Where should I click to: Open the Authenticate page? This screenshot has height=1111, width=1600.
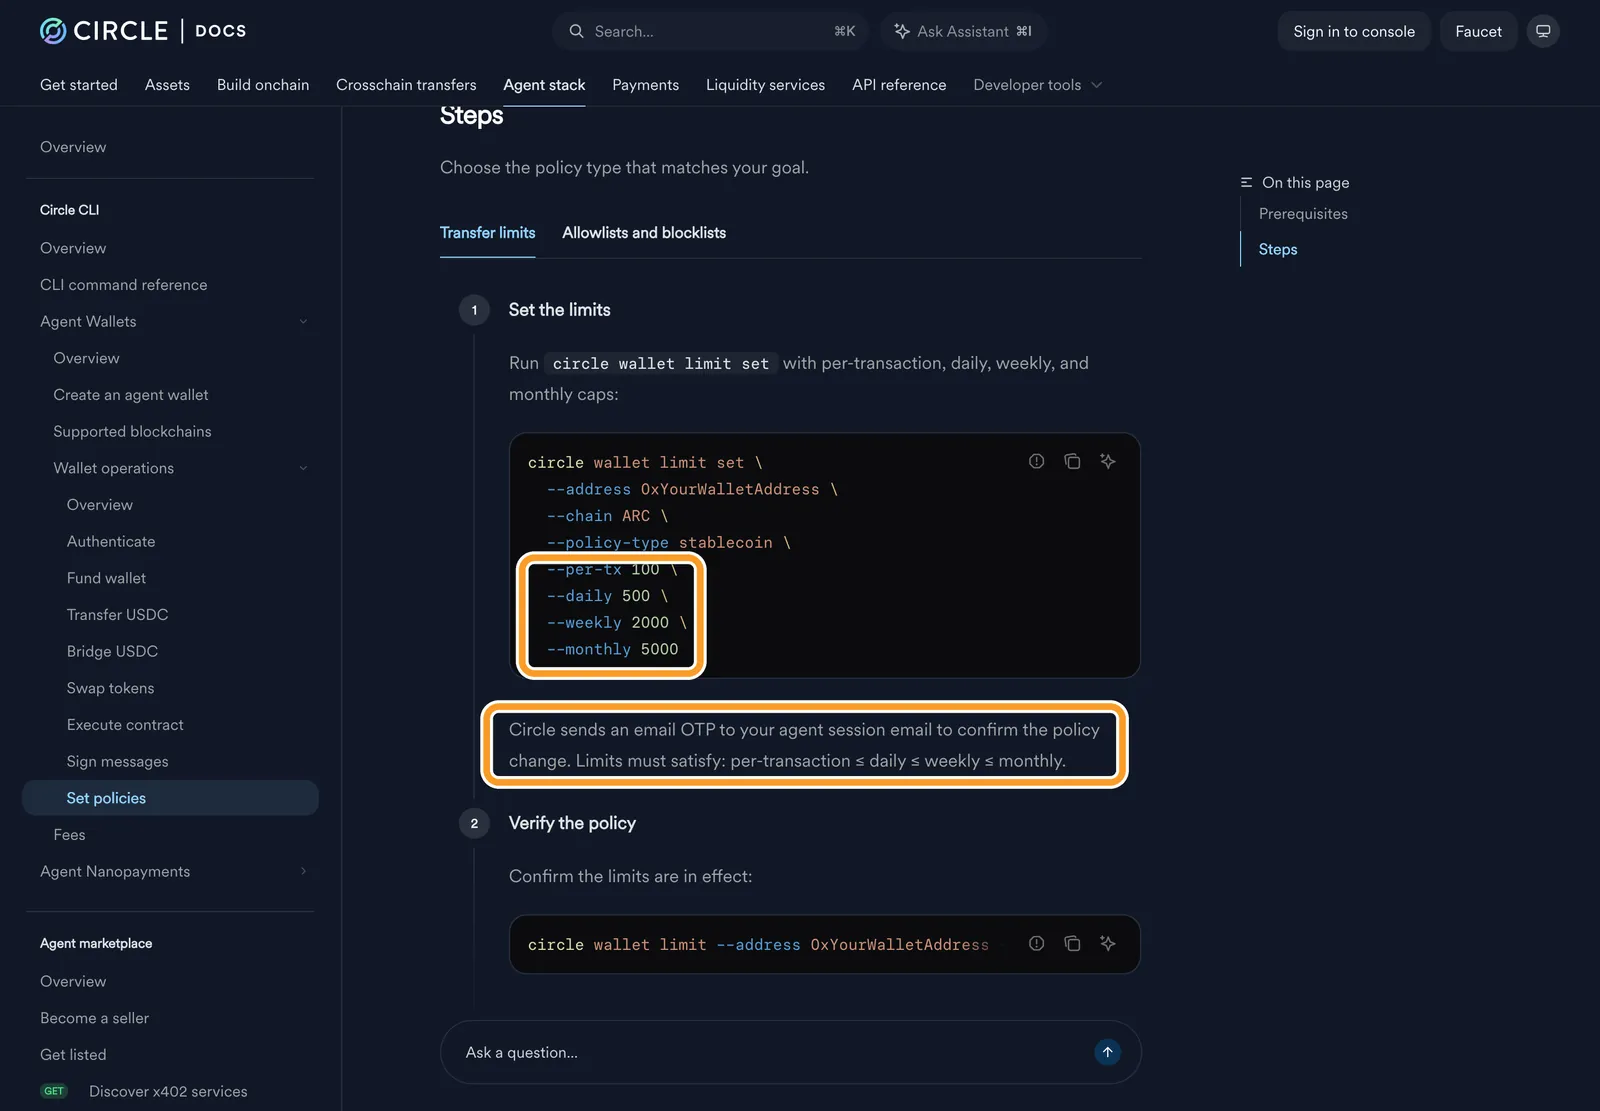pos(111,541)
